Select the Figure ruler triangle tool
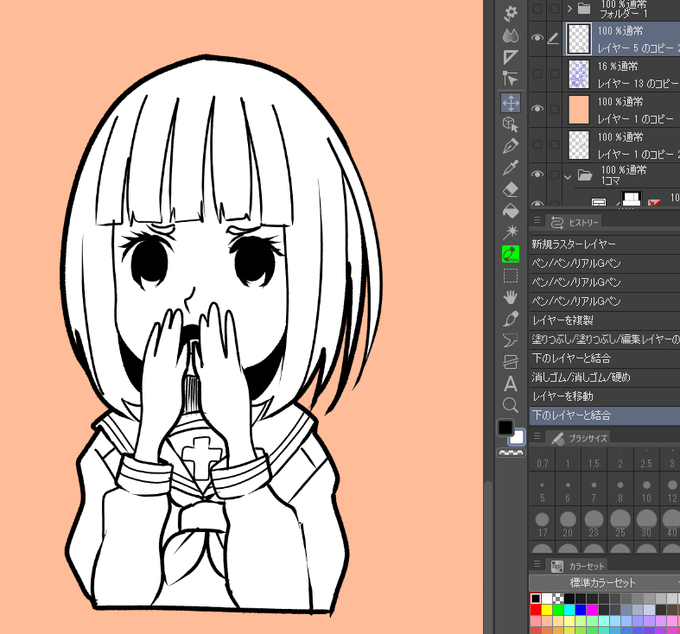Image resolution: width=680 pixels, height=634 pixels. pos(510,58)
